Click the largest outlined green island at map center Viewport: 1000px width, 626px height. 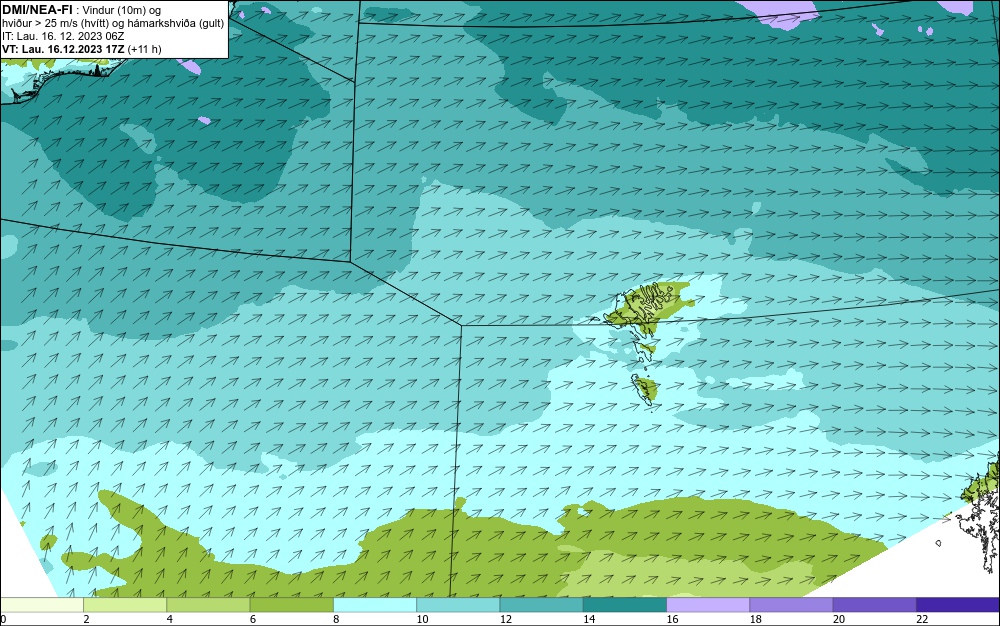tap(645, 307)
